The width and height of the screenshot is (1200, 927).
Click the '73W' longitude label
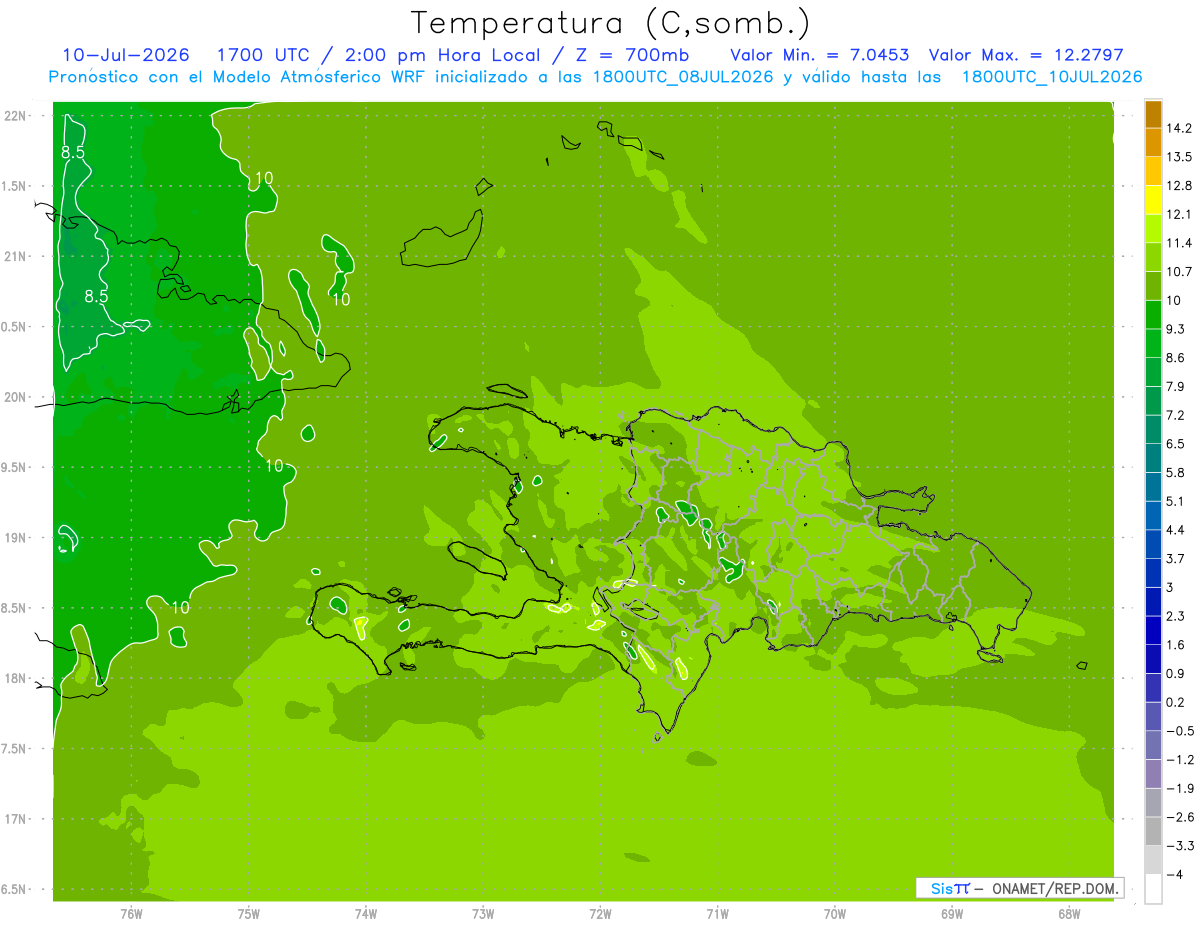point(483,913)
